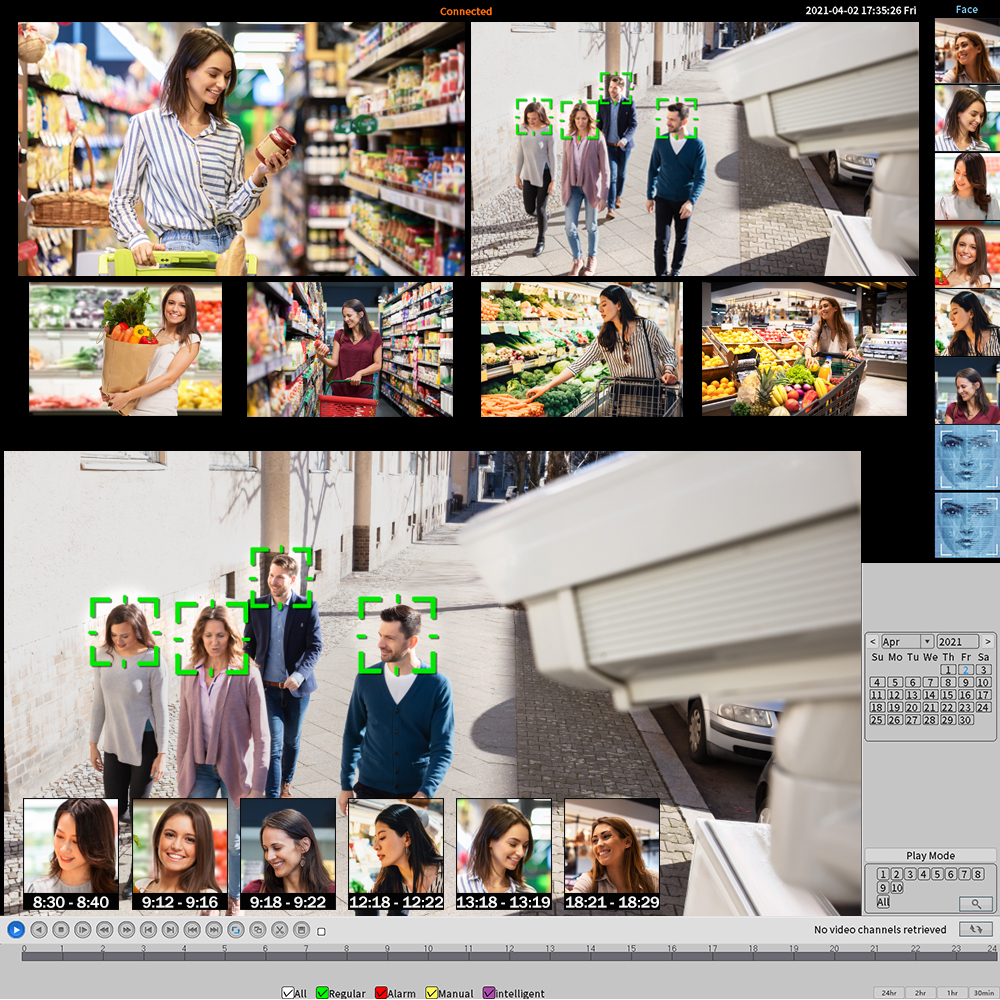1000x1000 pixels.
Task: Go to previous month with left arrow
Action: coord(873,642)
